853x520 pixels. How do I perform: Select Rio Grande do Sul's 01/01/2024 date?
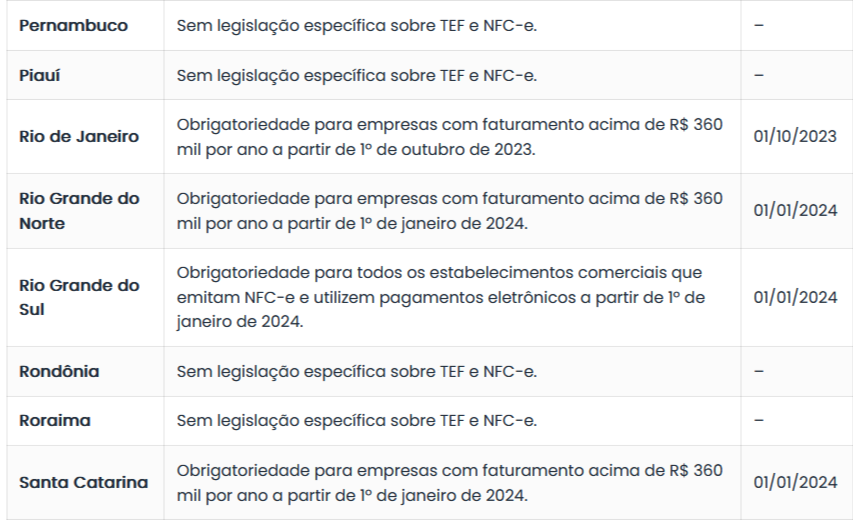tap(796, 297)
